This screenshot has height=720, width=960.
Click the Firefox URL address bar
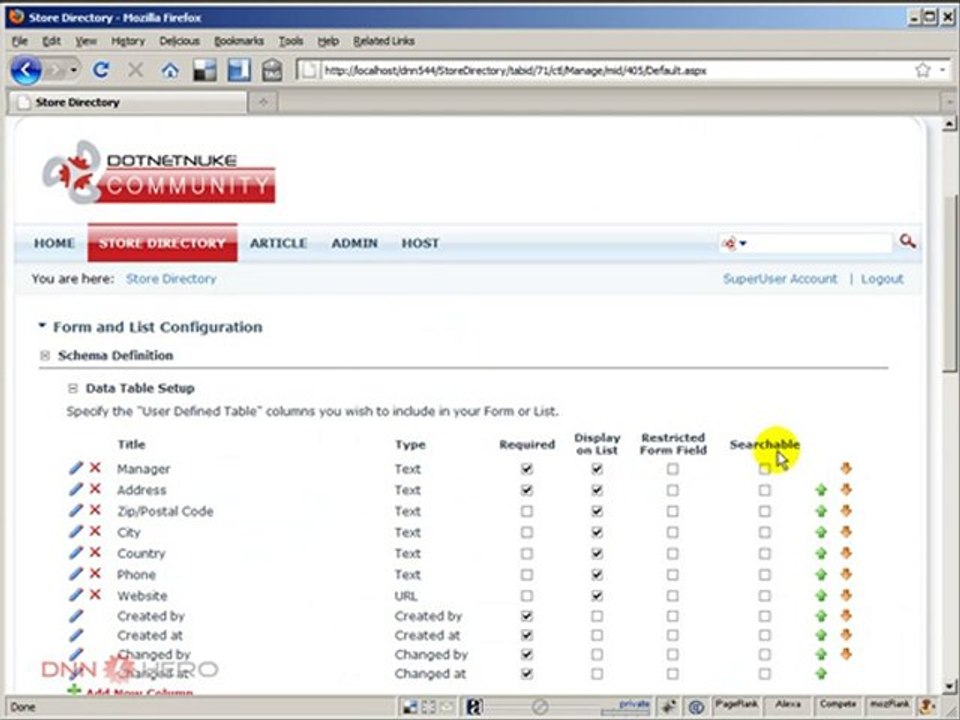tap(615, 70)
